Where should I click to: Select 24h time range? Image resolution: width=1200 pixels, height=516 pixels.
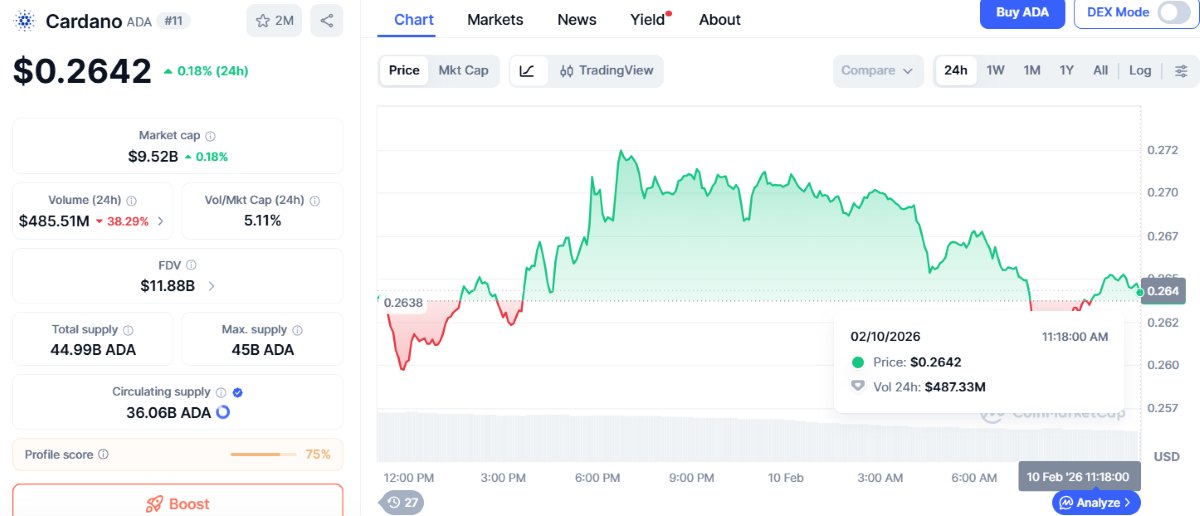[x=956, y=71]
